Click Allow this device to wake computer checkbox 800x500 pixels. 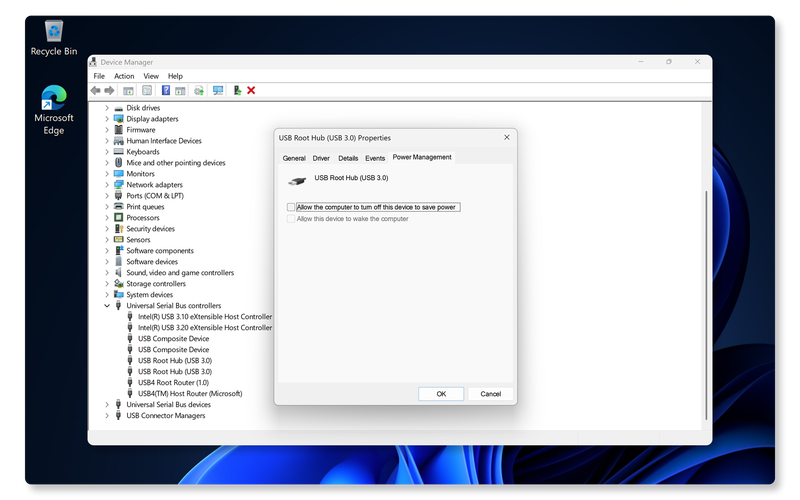click(291, 218)
